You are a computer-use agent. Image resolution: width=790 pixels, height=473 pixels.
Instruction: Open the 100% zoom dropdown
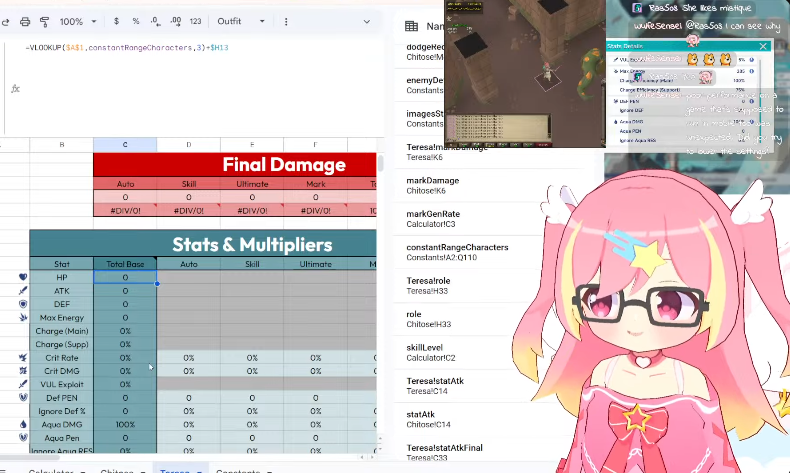[78, 22]
